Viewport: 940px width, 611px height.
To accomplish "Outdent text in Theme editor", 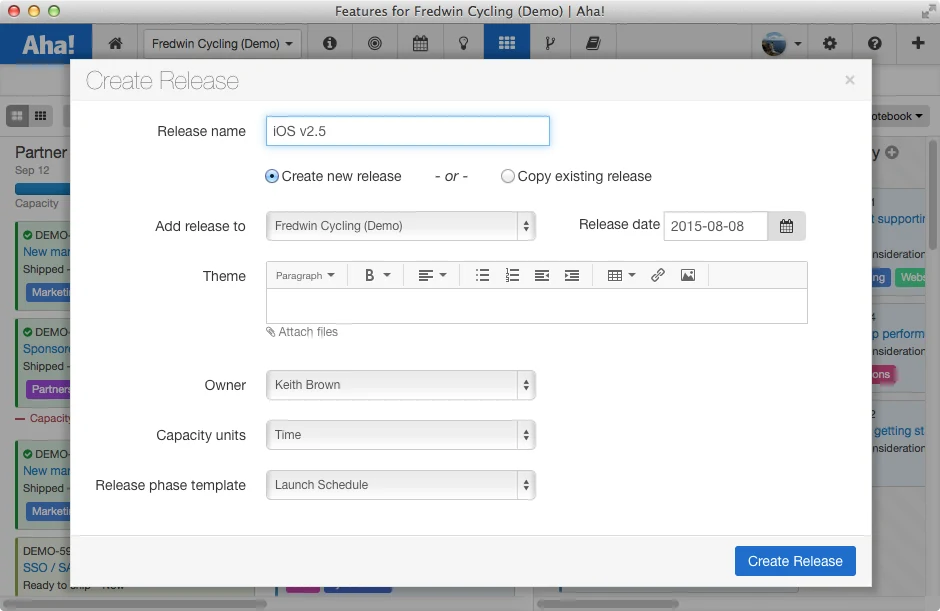I will [542, 275].
